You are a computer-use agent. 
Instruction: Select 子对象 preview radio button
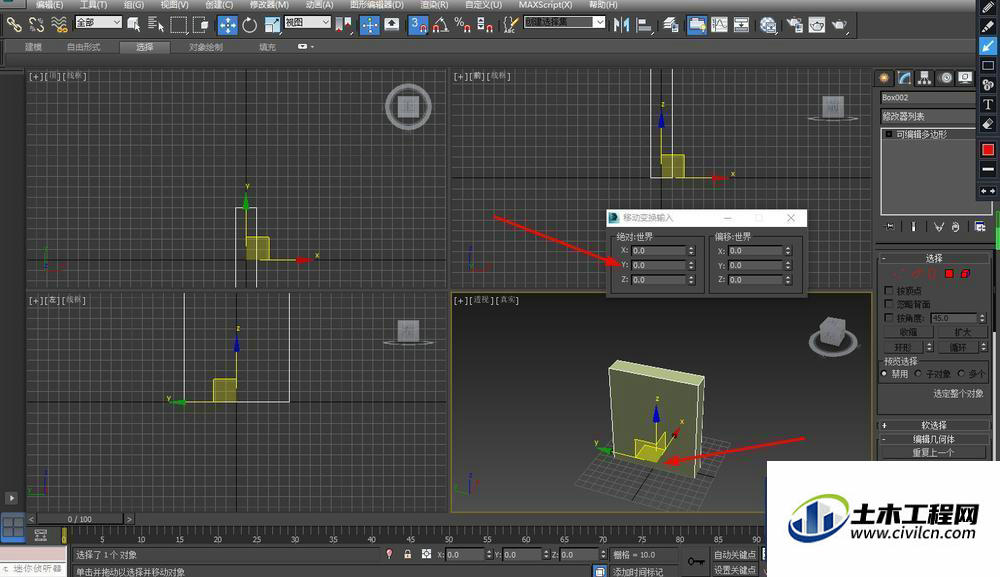click(918, 374)
